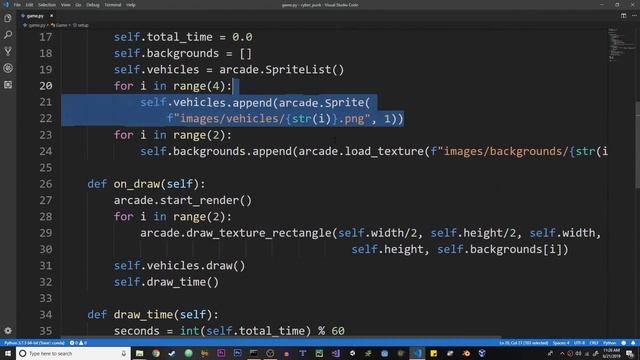Click on 'self.total_time = 0.0' line
Viewport: 640px width, 360px height.
click(183, 37)
